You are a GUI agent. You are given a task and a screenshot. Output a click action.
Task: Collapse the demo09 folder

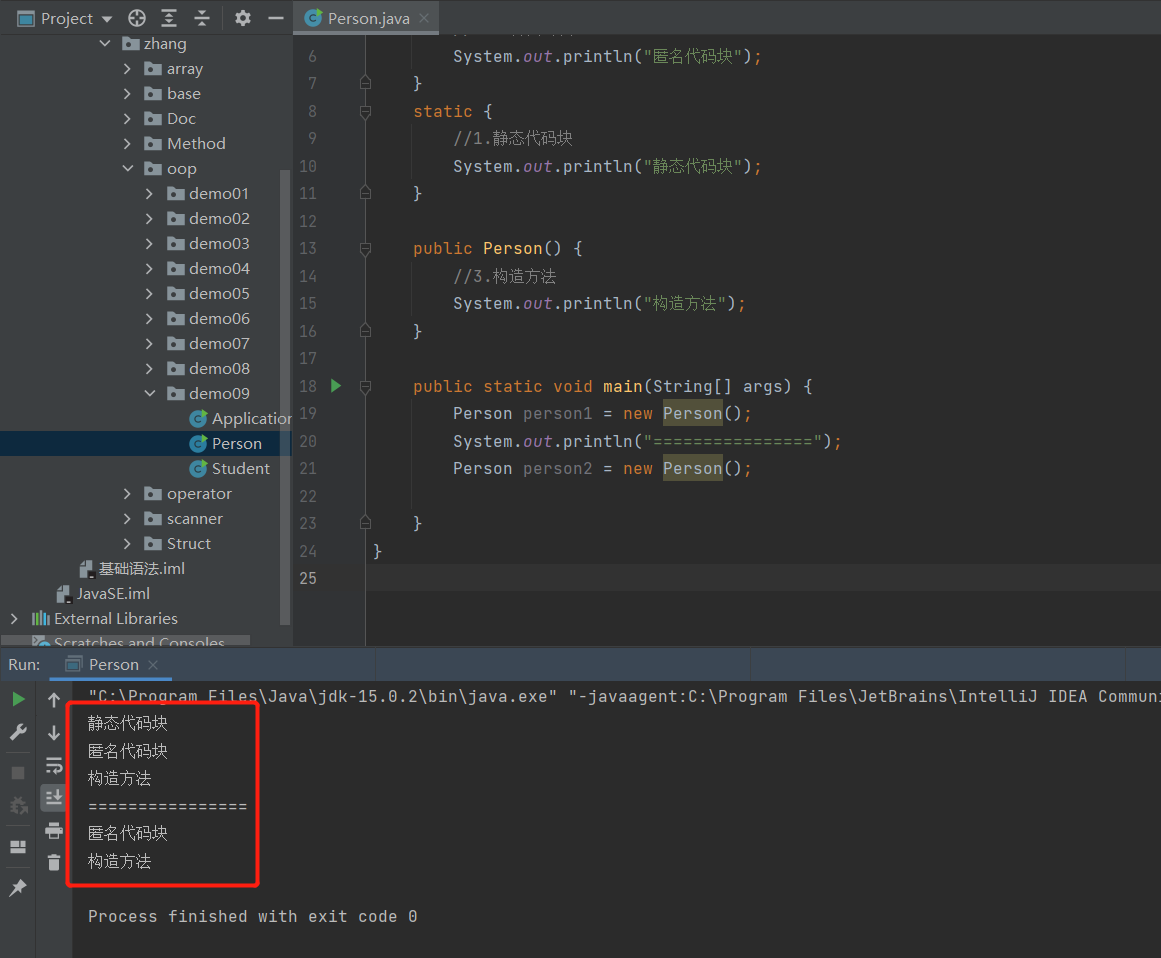click(x=150, y=393)
